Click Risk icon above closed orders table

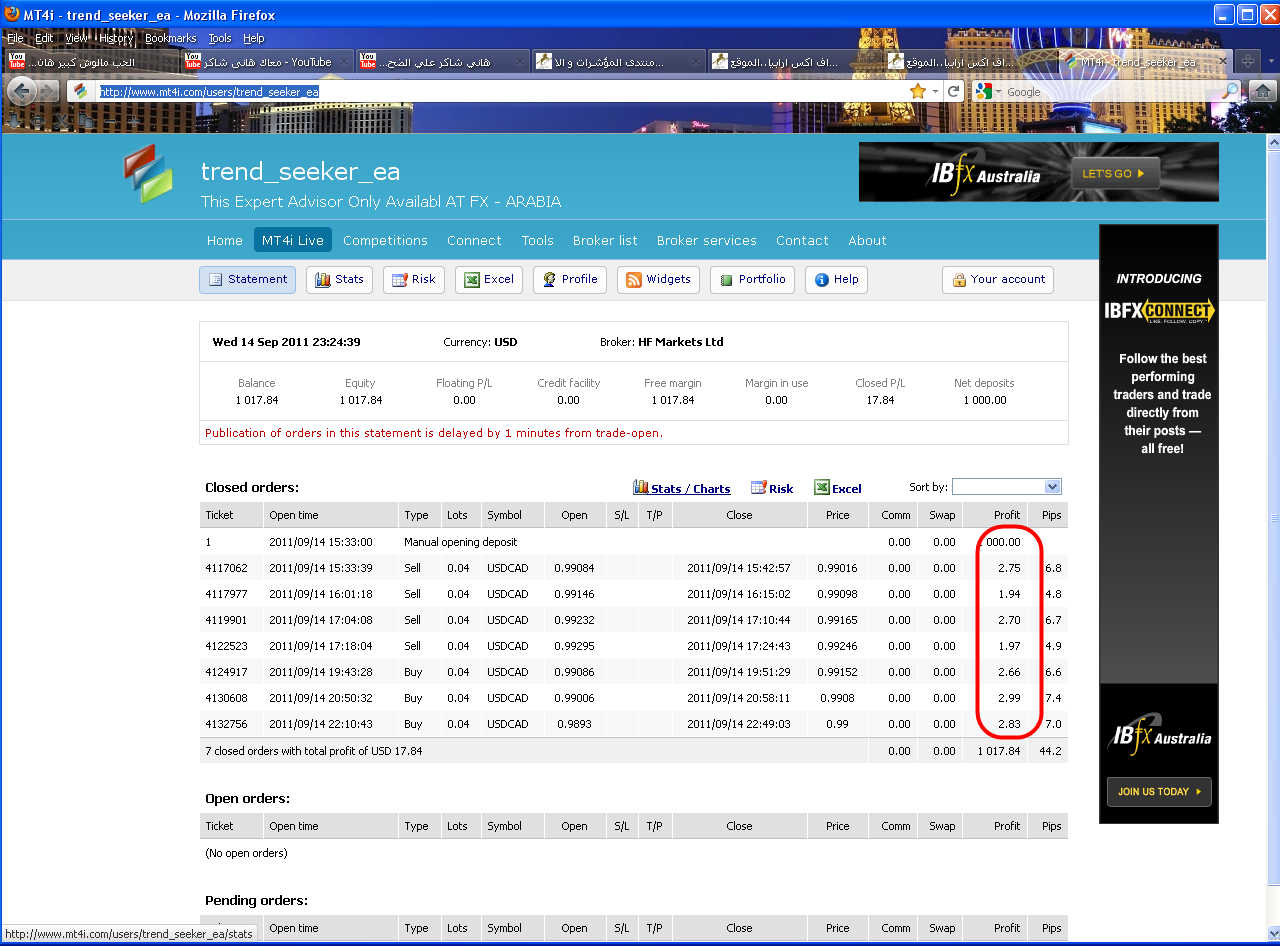pos(759,487)
